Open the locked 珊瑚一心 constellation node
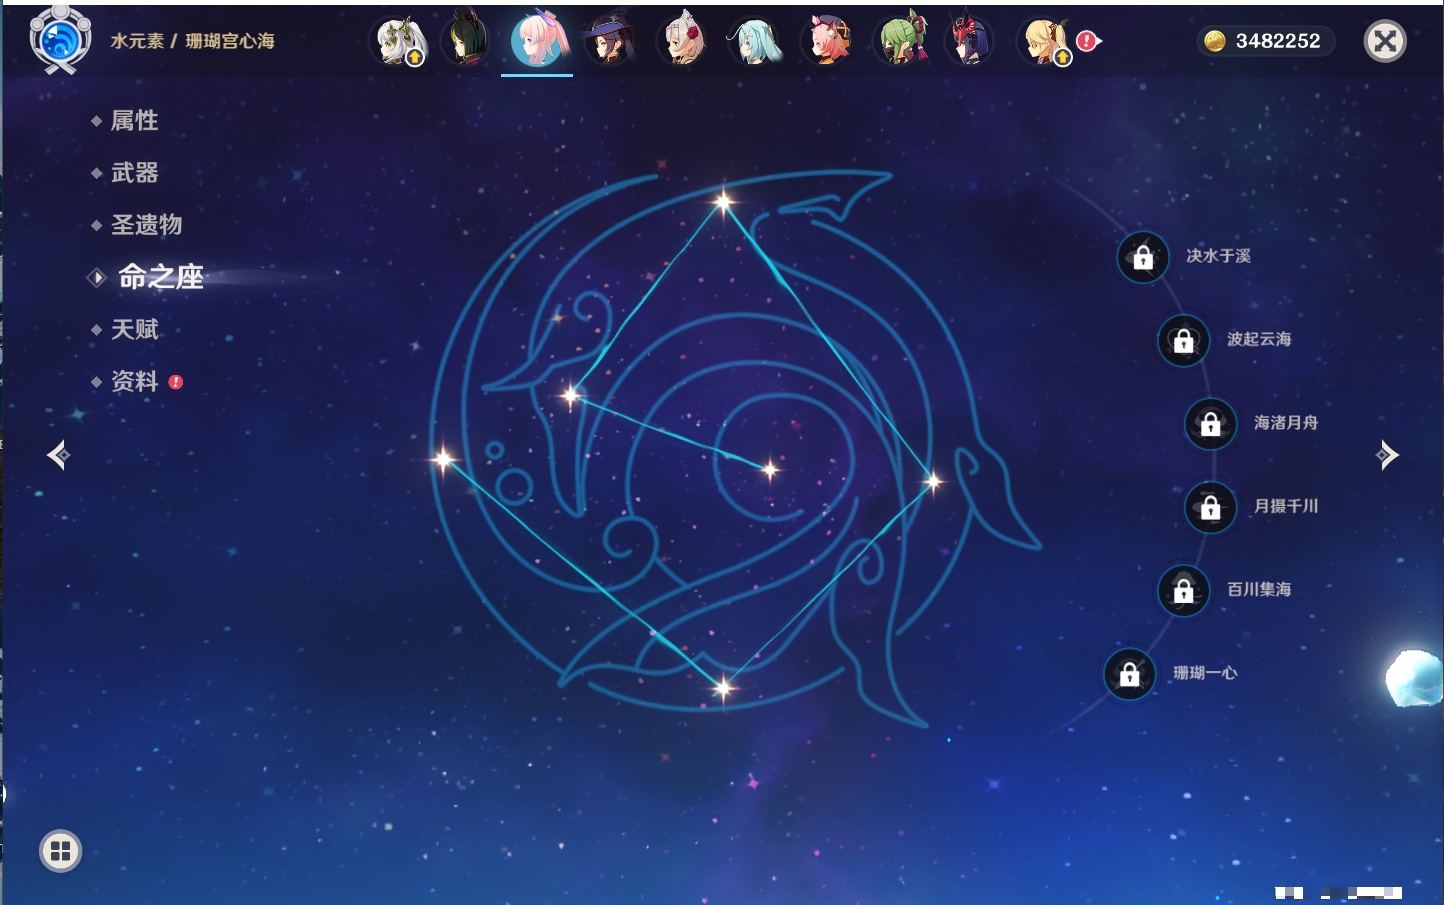Screen dimensions: 1444x905 click(1129, 674)
